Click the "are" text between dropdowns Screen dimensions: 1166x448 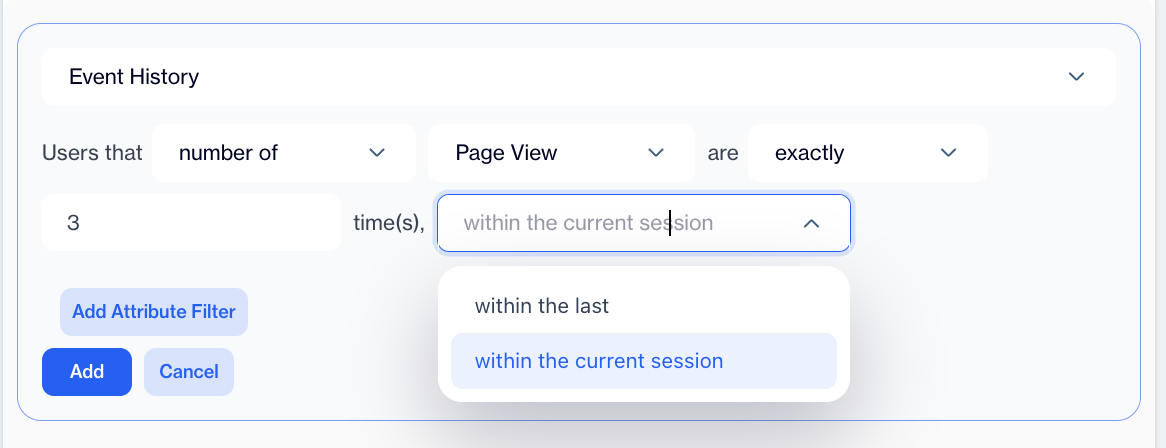click(x=722, y=153)
